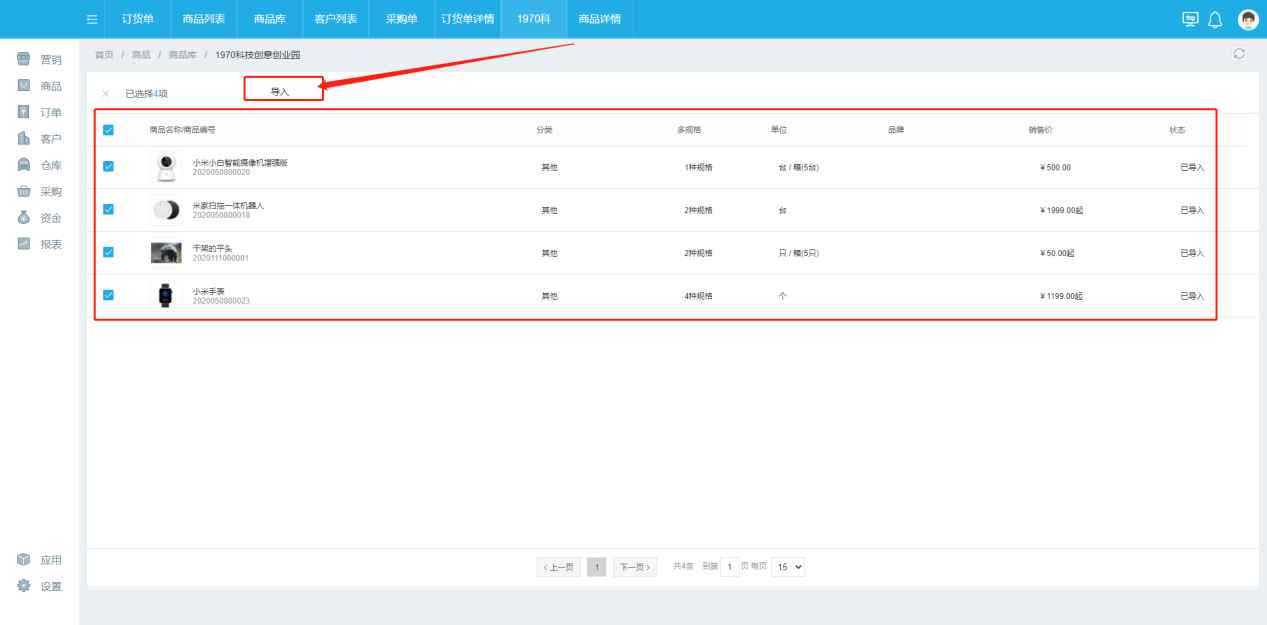Click the 小米小白智能摄像机 product thumbnail
Screen dimensions: 1267x625
coord(166,167)
